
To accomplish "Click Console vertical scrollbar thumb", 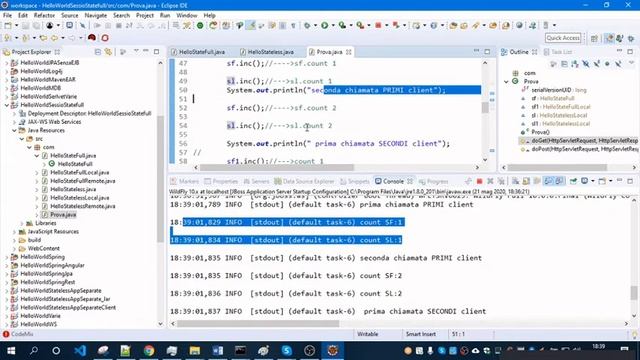I will point(634,292).
